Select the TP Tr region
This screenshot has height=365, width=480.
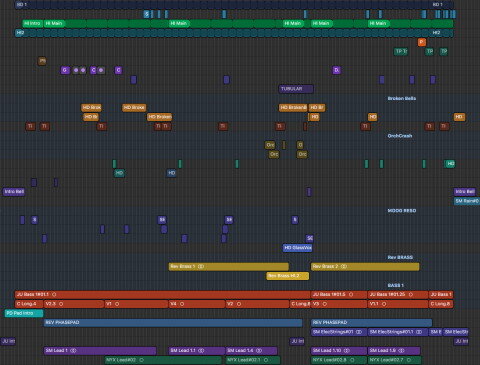[401, 51]
